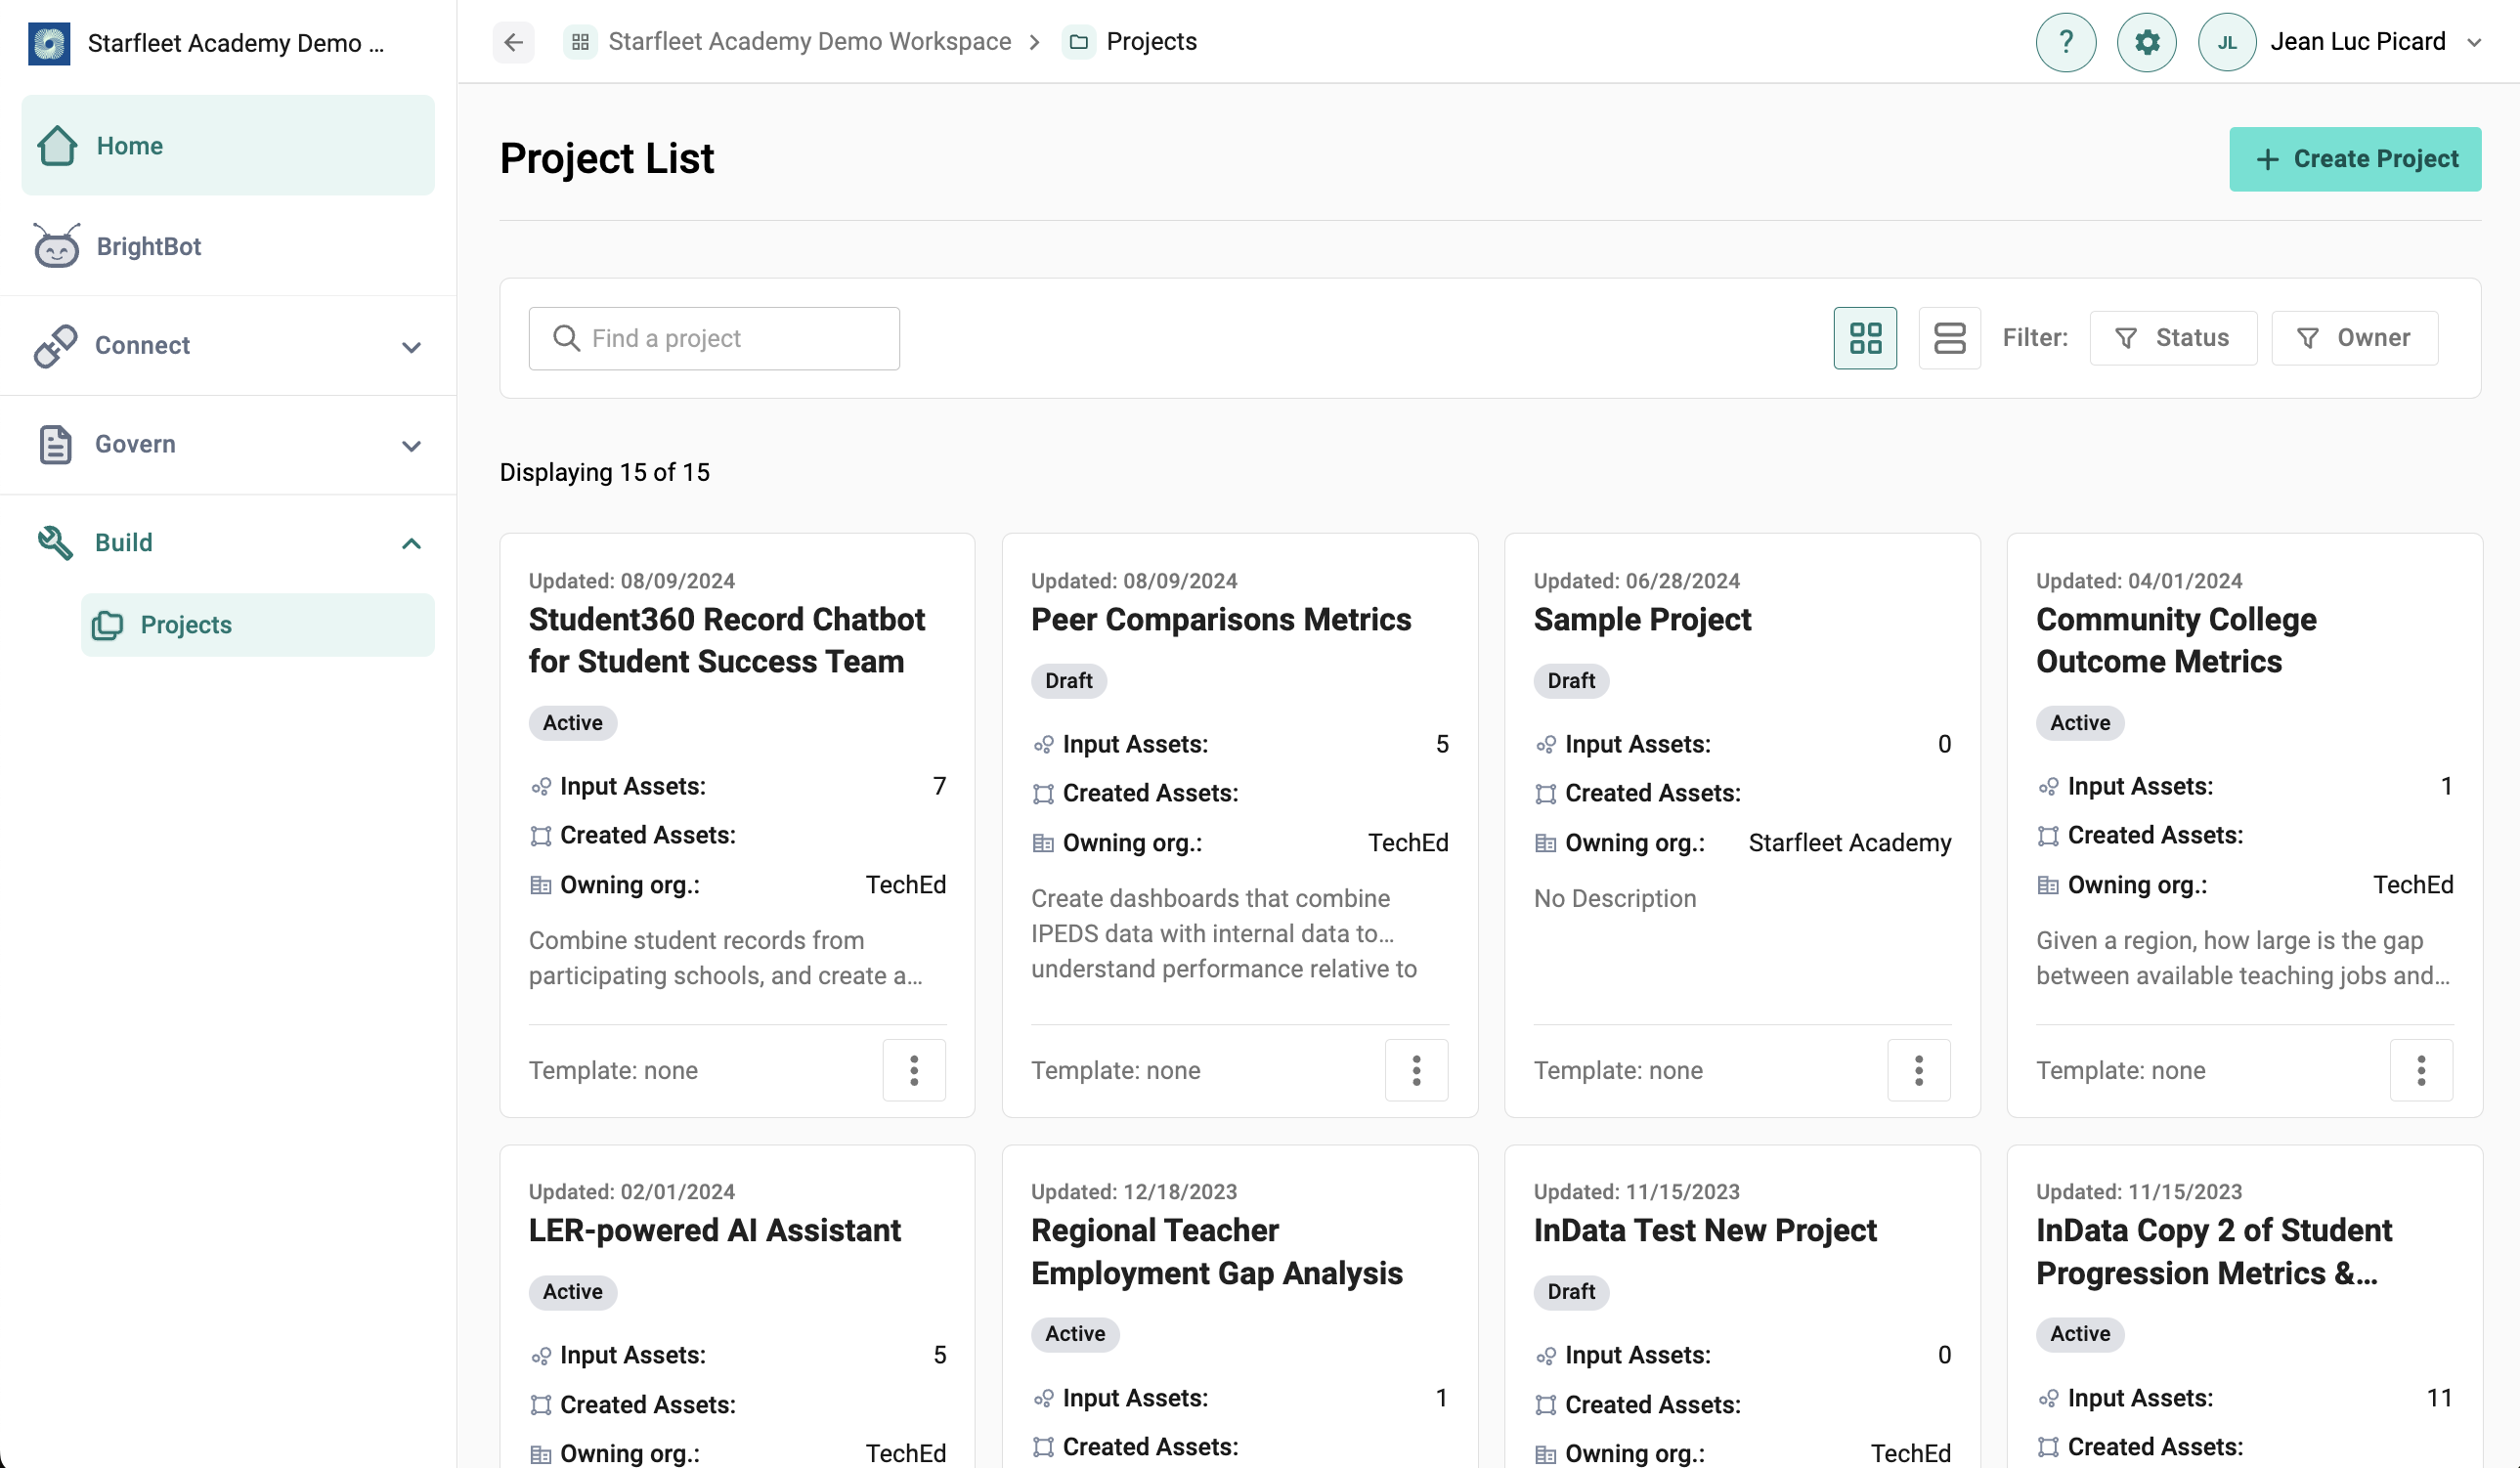Click Active badge on LER-powered AI Assistant
This screenshot has width=2520, height=1468.
[x=573, y=1292]
